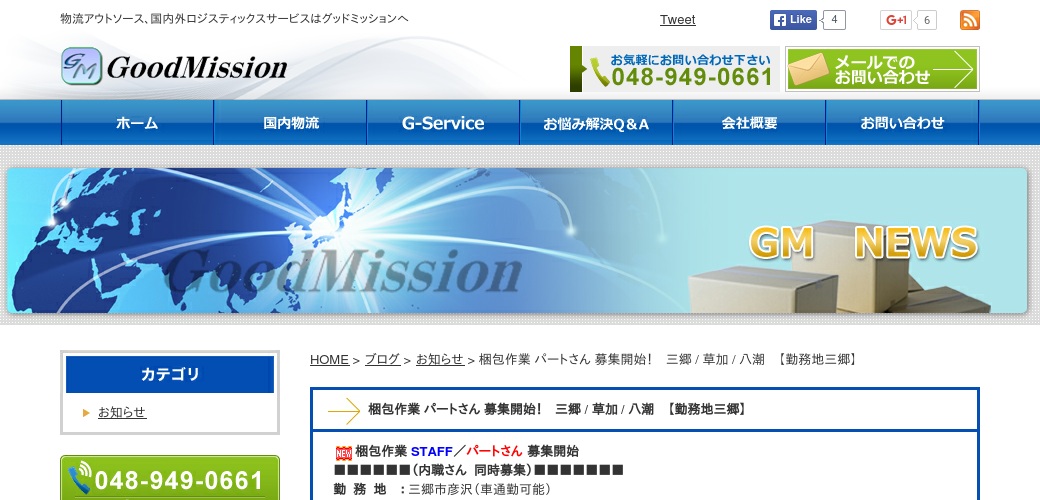Open the お知らせ category in sidebar
1040x500 pixels.
pos(122,412)
